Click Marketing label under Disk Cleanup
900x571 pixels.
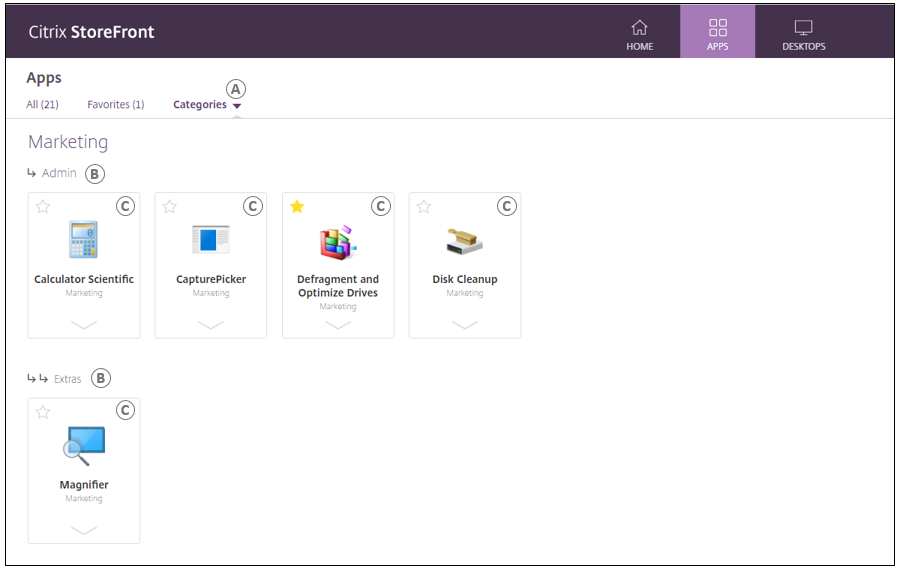pyautogui.click(x=464, y=293)
